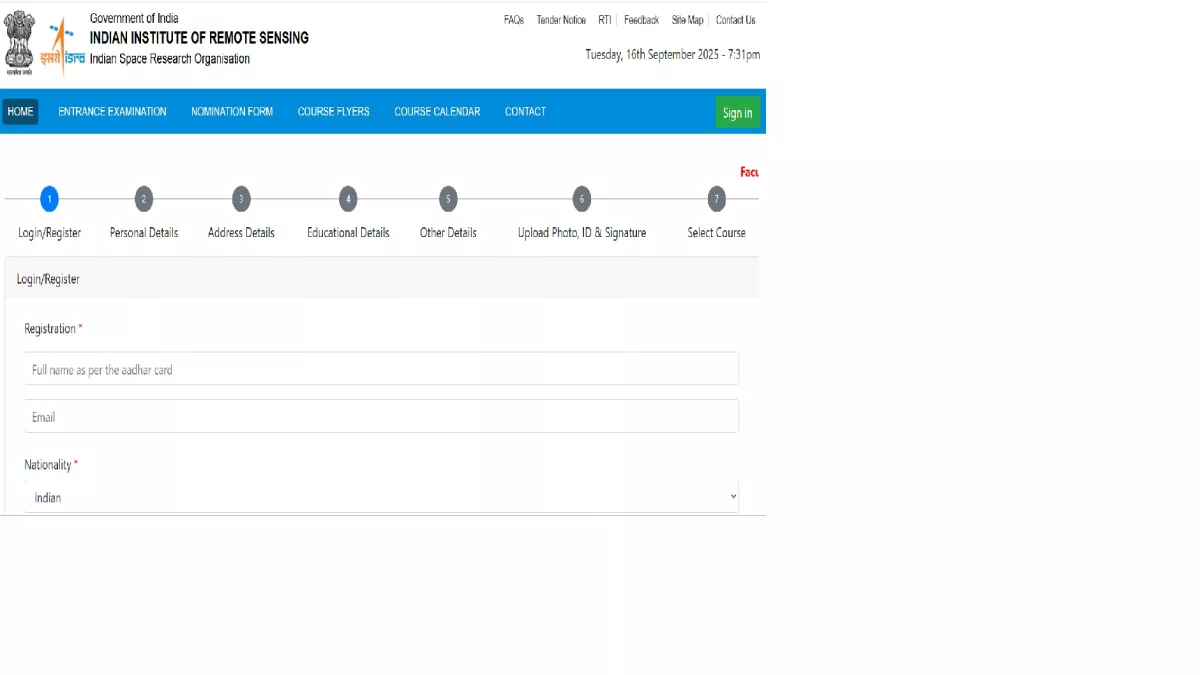The image size is (1200, 675).
Task: Click the Nationality field label
Action: [x=48, y=465]
